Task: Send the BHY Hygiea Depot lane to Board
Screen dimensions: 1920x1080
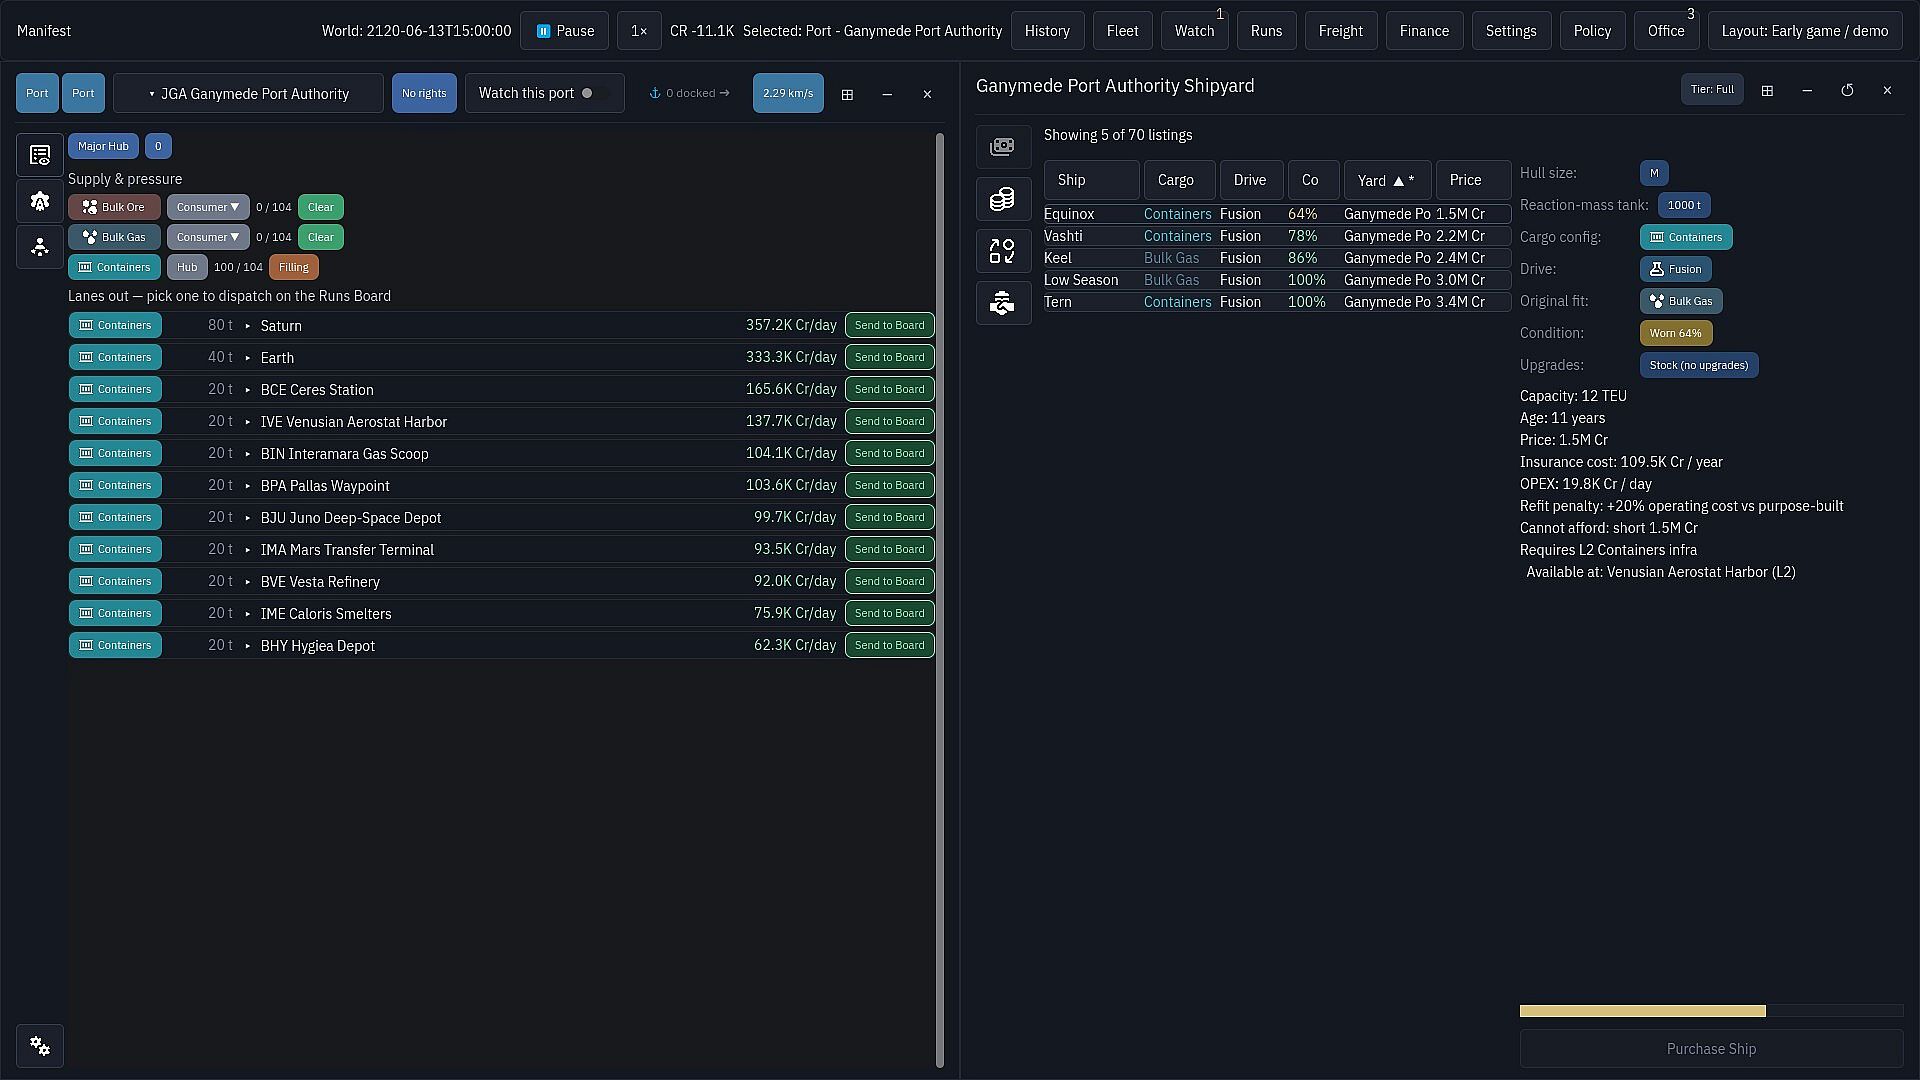Action: coord(889,645)
